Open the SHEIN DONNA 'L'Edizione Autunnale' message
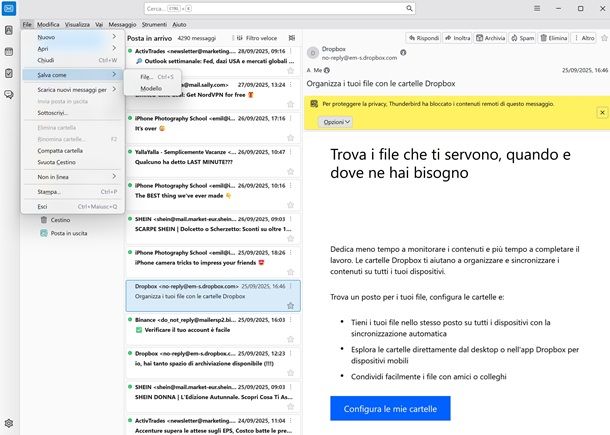This screenshot has height=435, width=610. (x=213, y=396)
